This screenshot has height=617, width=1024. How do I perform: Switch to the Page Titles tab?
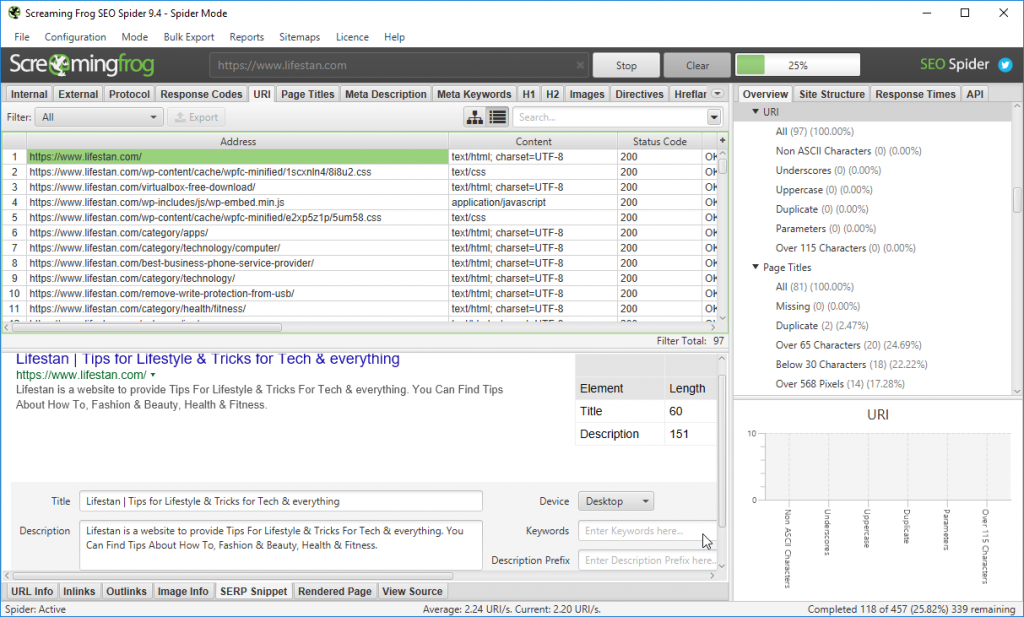pyautogui.click(x=307, y=94)
